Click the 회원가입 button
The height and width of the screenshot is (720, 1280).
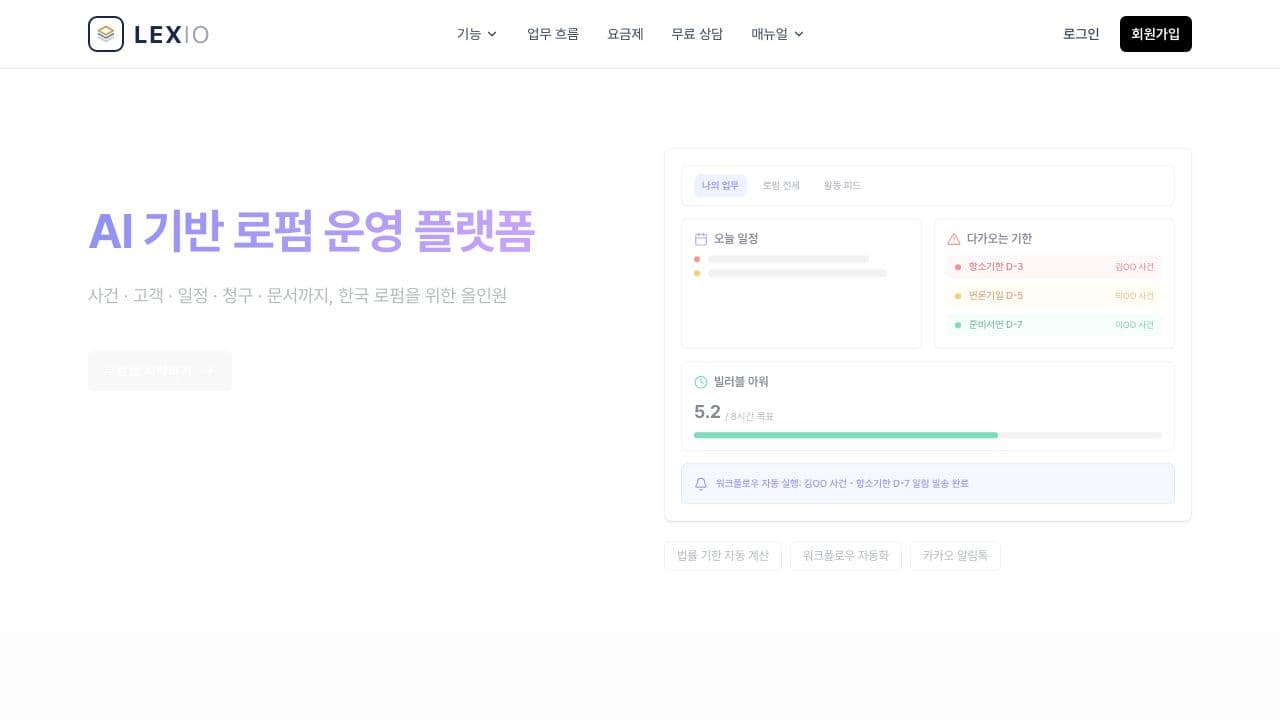pos(1156,33)
